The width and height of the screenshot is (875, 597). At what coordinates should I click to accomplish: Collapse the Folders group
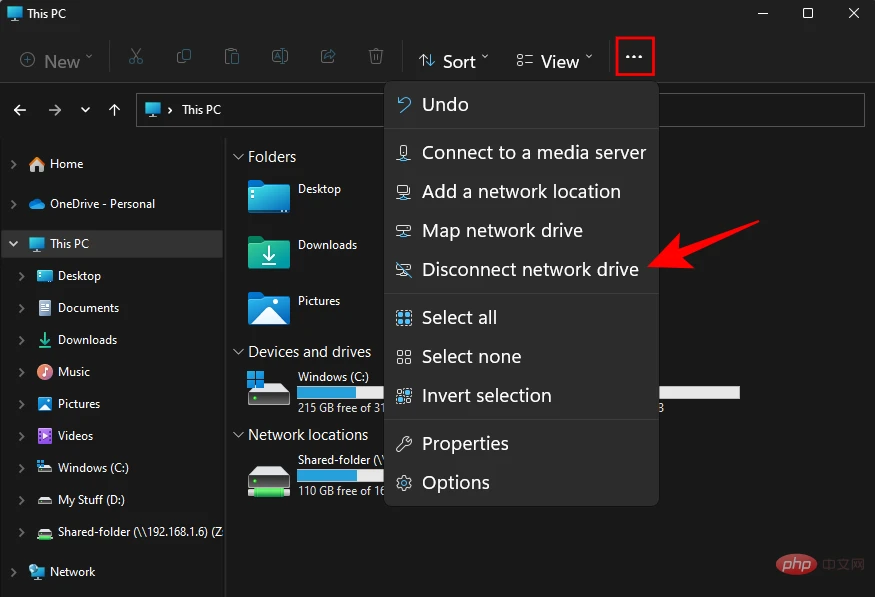coord(238,157)
